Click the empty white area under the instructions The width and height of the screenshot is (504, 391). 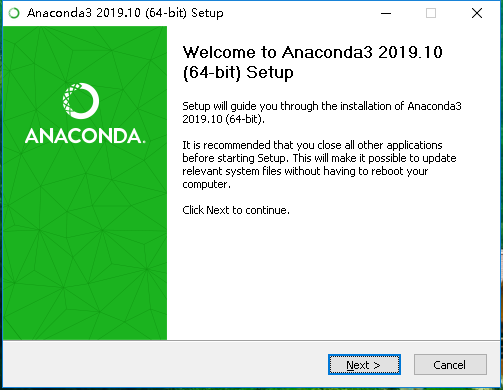[x=333, y=277]
